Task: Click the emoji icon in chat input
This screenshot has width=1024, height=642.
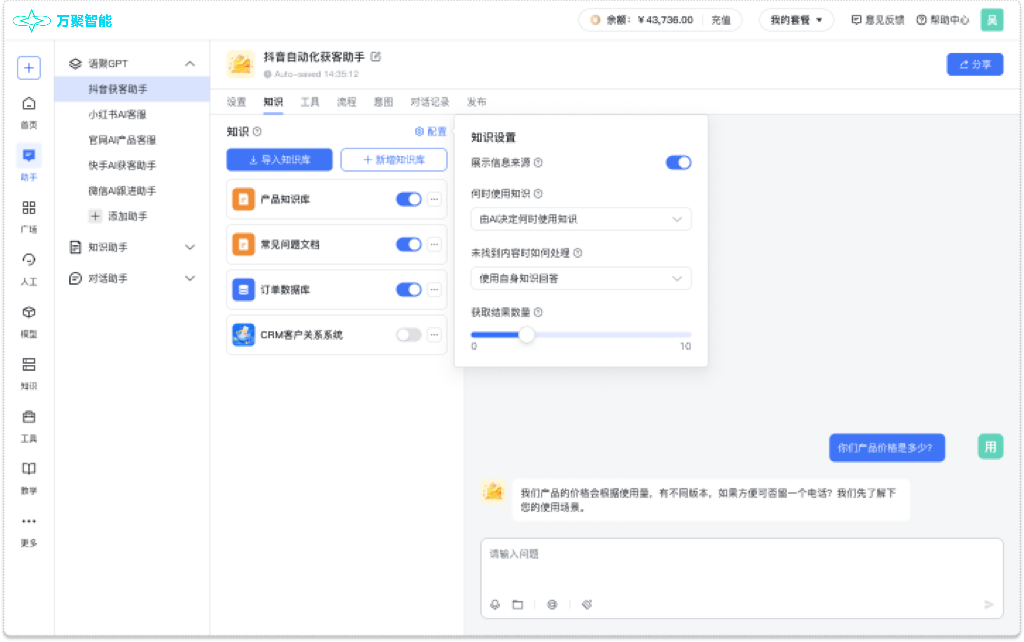Action: (x=552, y=605)
